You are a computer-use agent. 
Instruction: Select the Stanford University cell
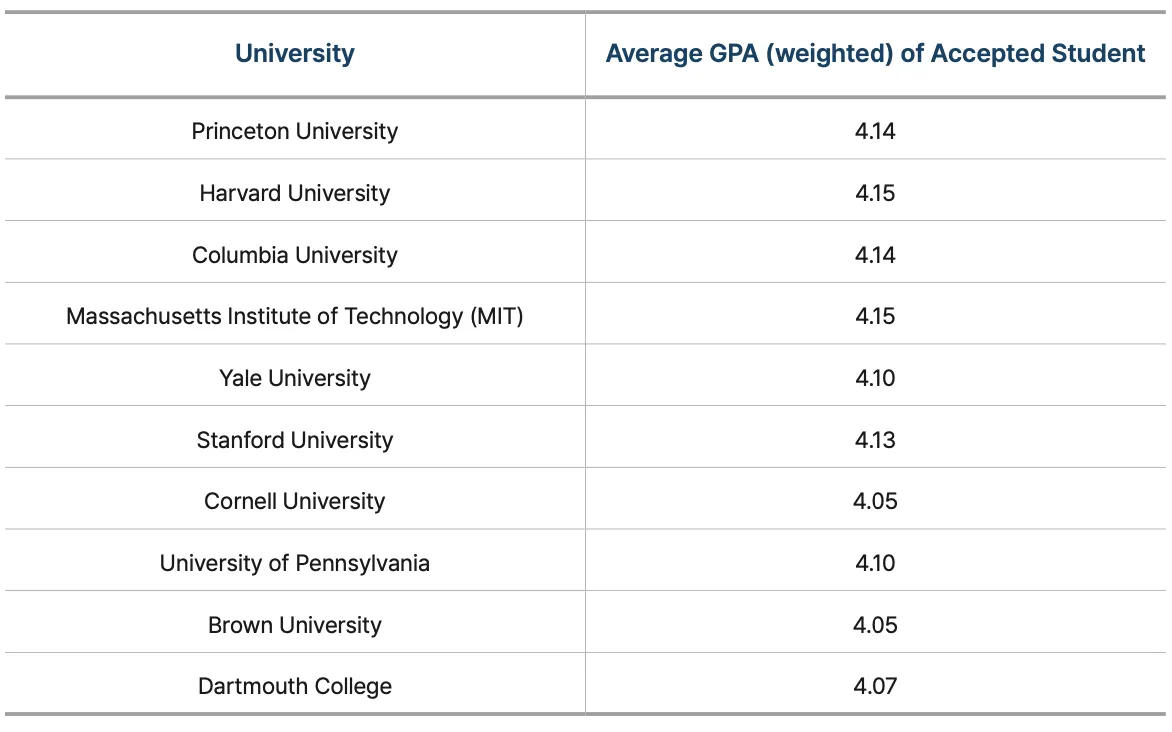pos(295,440)
